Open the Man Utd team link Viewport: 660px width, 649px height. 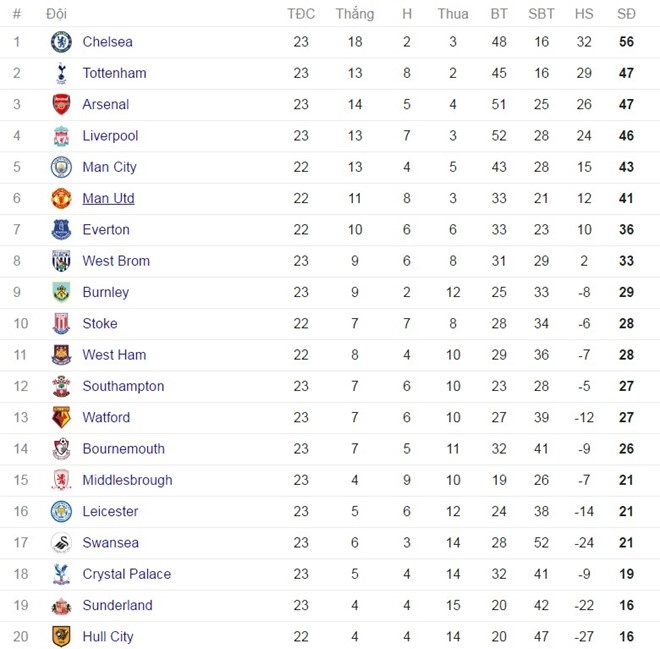108,198
